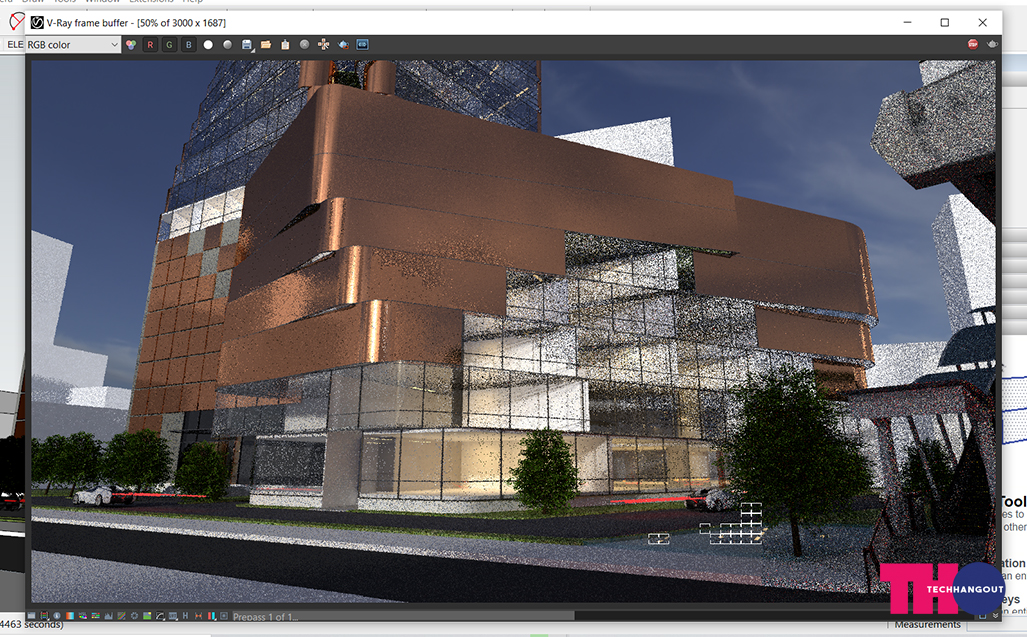Toggle hue saturation correction icon
Viewport: 1027px width, 637px height.
tap(83, 616)
